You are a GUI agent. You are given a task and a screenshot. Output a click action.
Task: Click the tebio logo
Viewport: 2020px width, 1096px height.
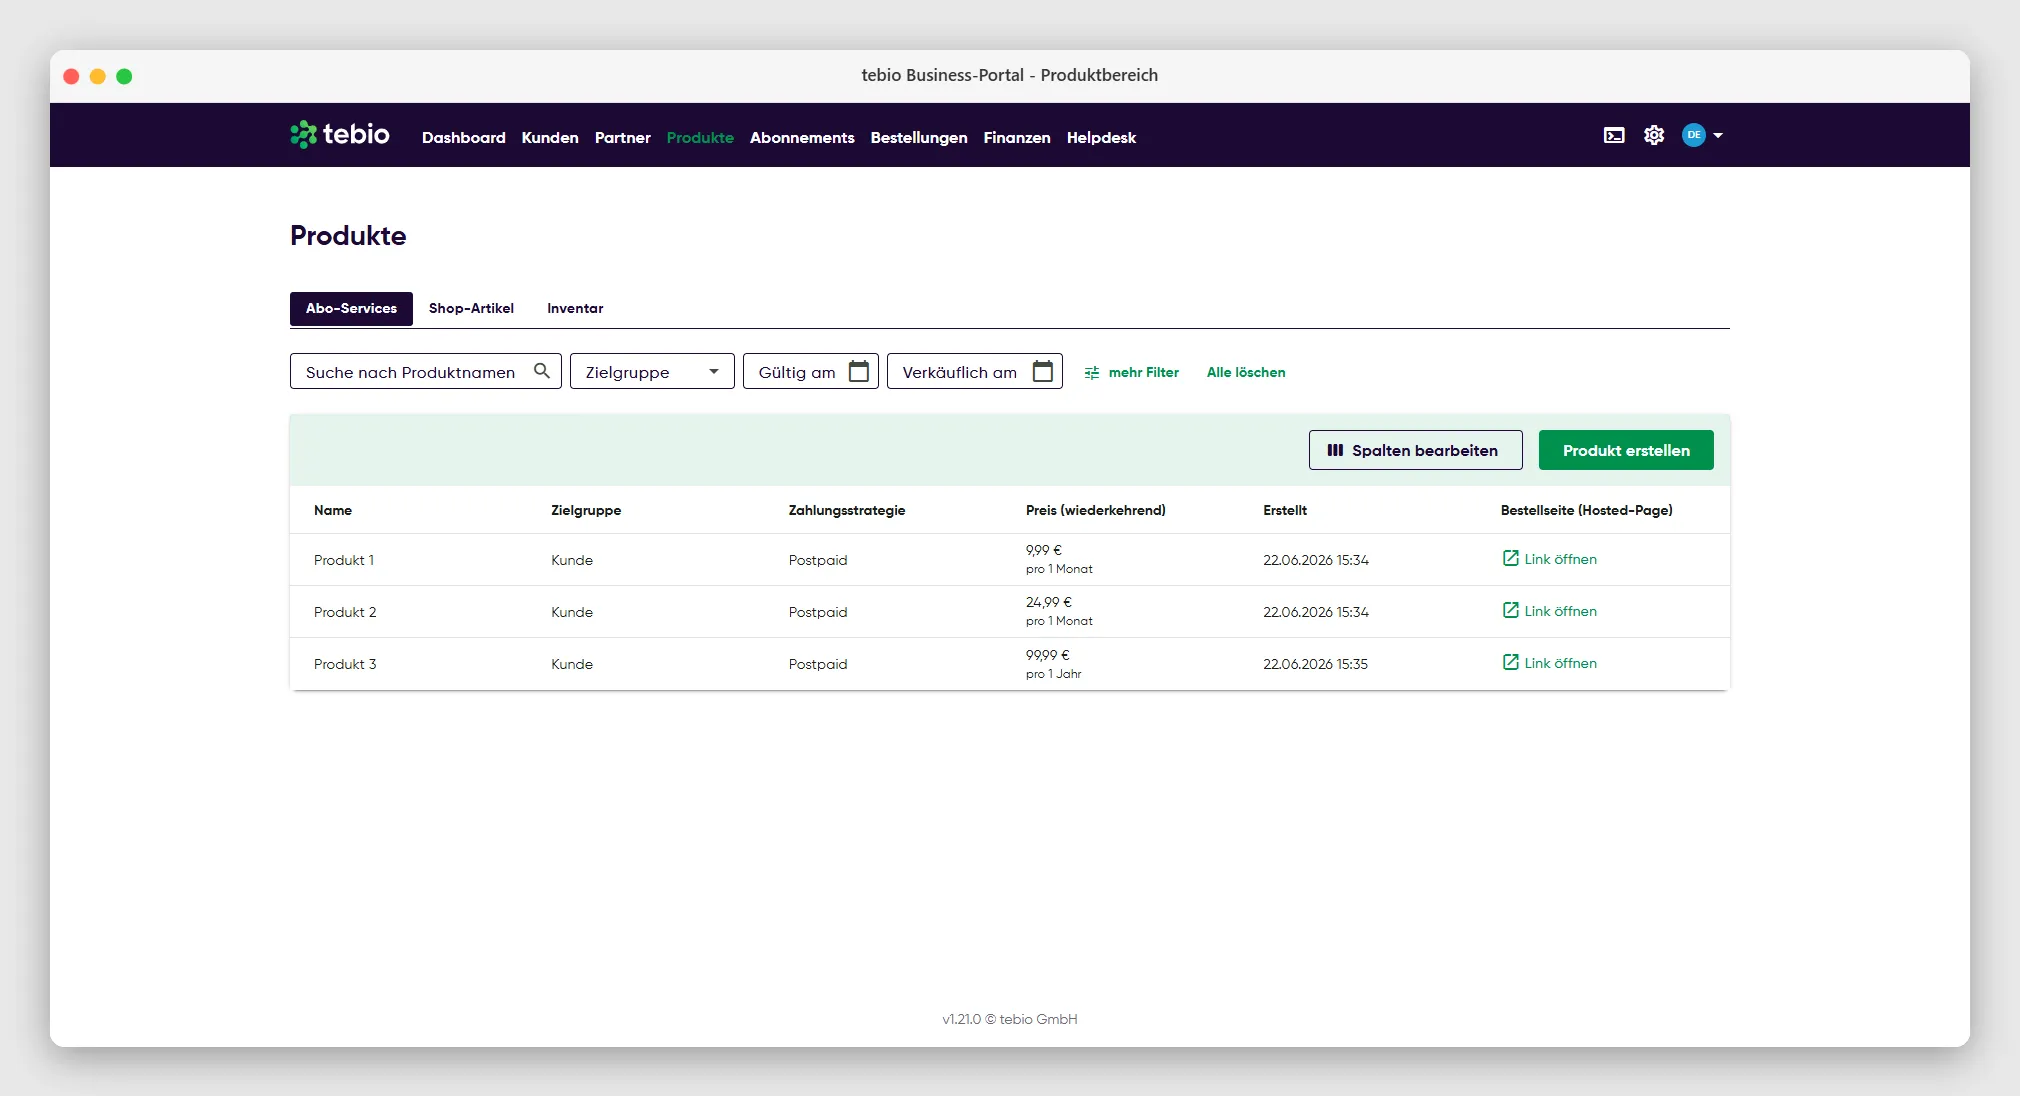340,134
